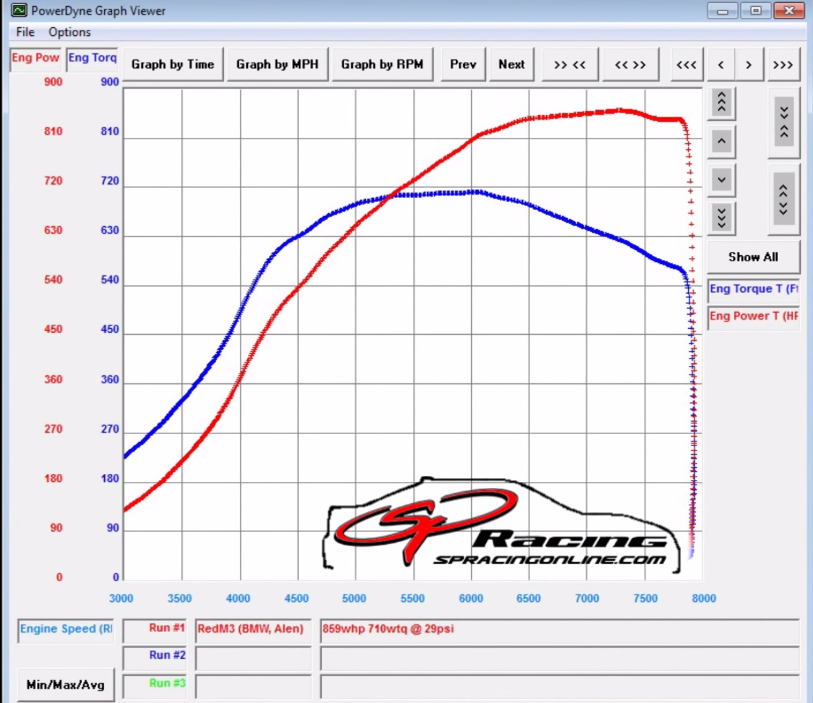Click the Engine Speed axis selector box
This screenshot has width=813, height=703.
tap(66, 630)
